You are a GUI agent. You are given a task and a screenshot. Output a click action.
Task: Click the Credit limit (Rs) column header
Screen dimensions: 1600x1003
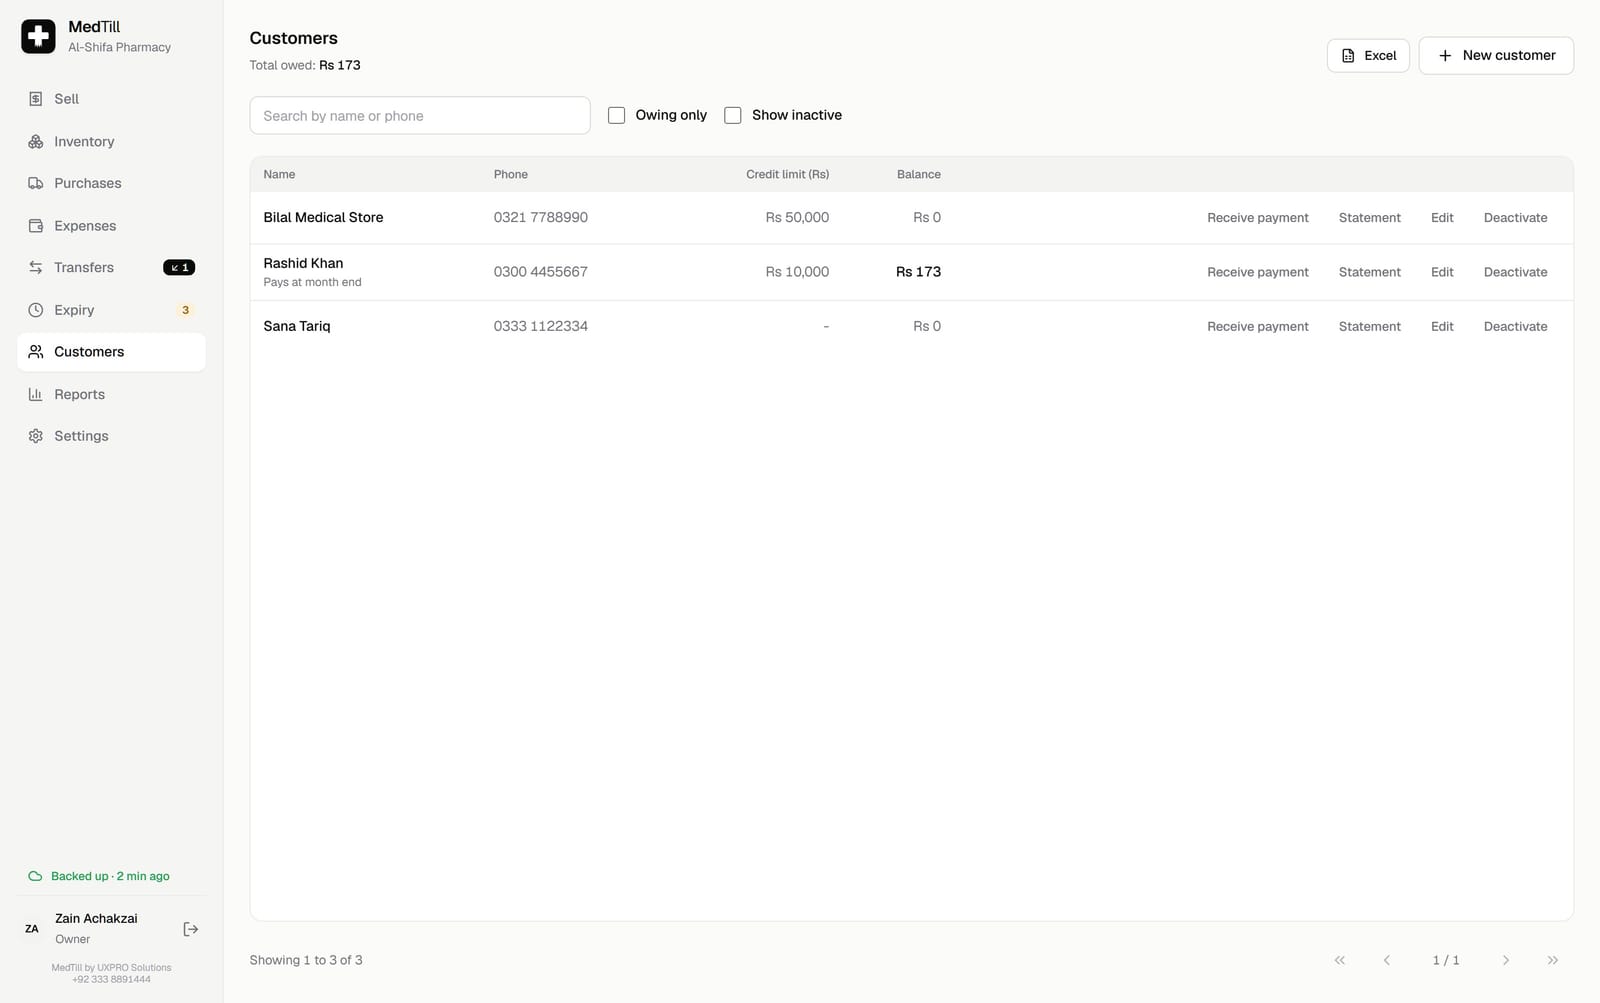click(x=787, y=174)
